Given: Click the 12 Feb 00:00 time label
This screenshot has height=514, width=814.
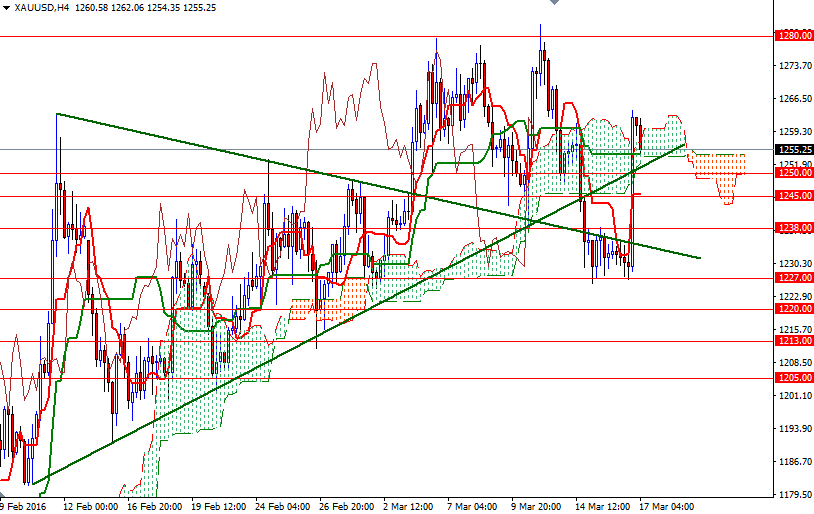Looking at the screenshot, I should point(90,506).
